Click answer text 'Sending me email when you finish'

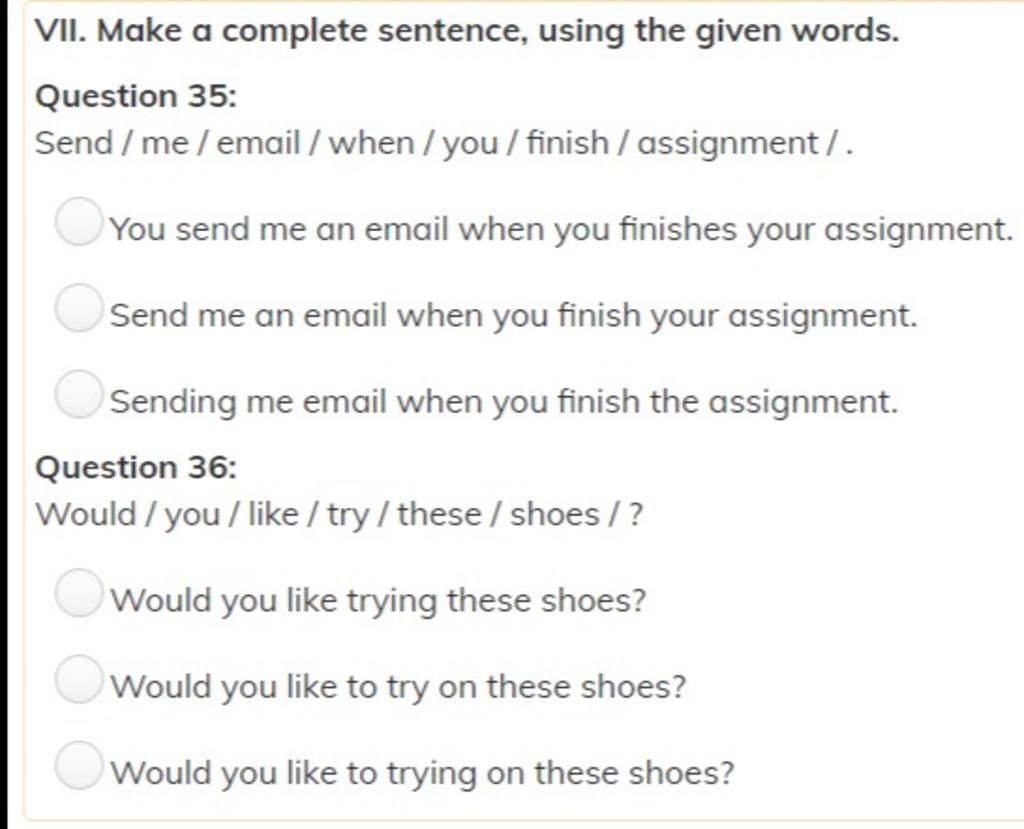coord(504,402)
